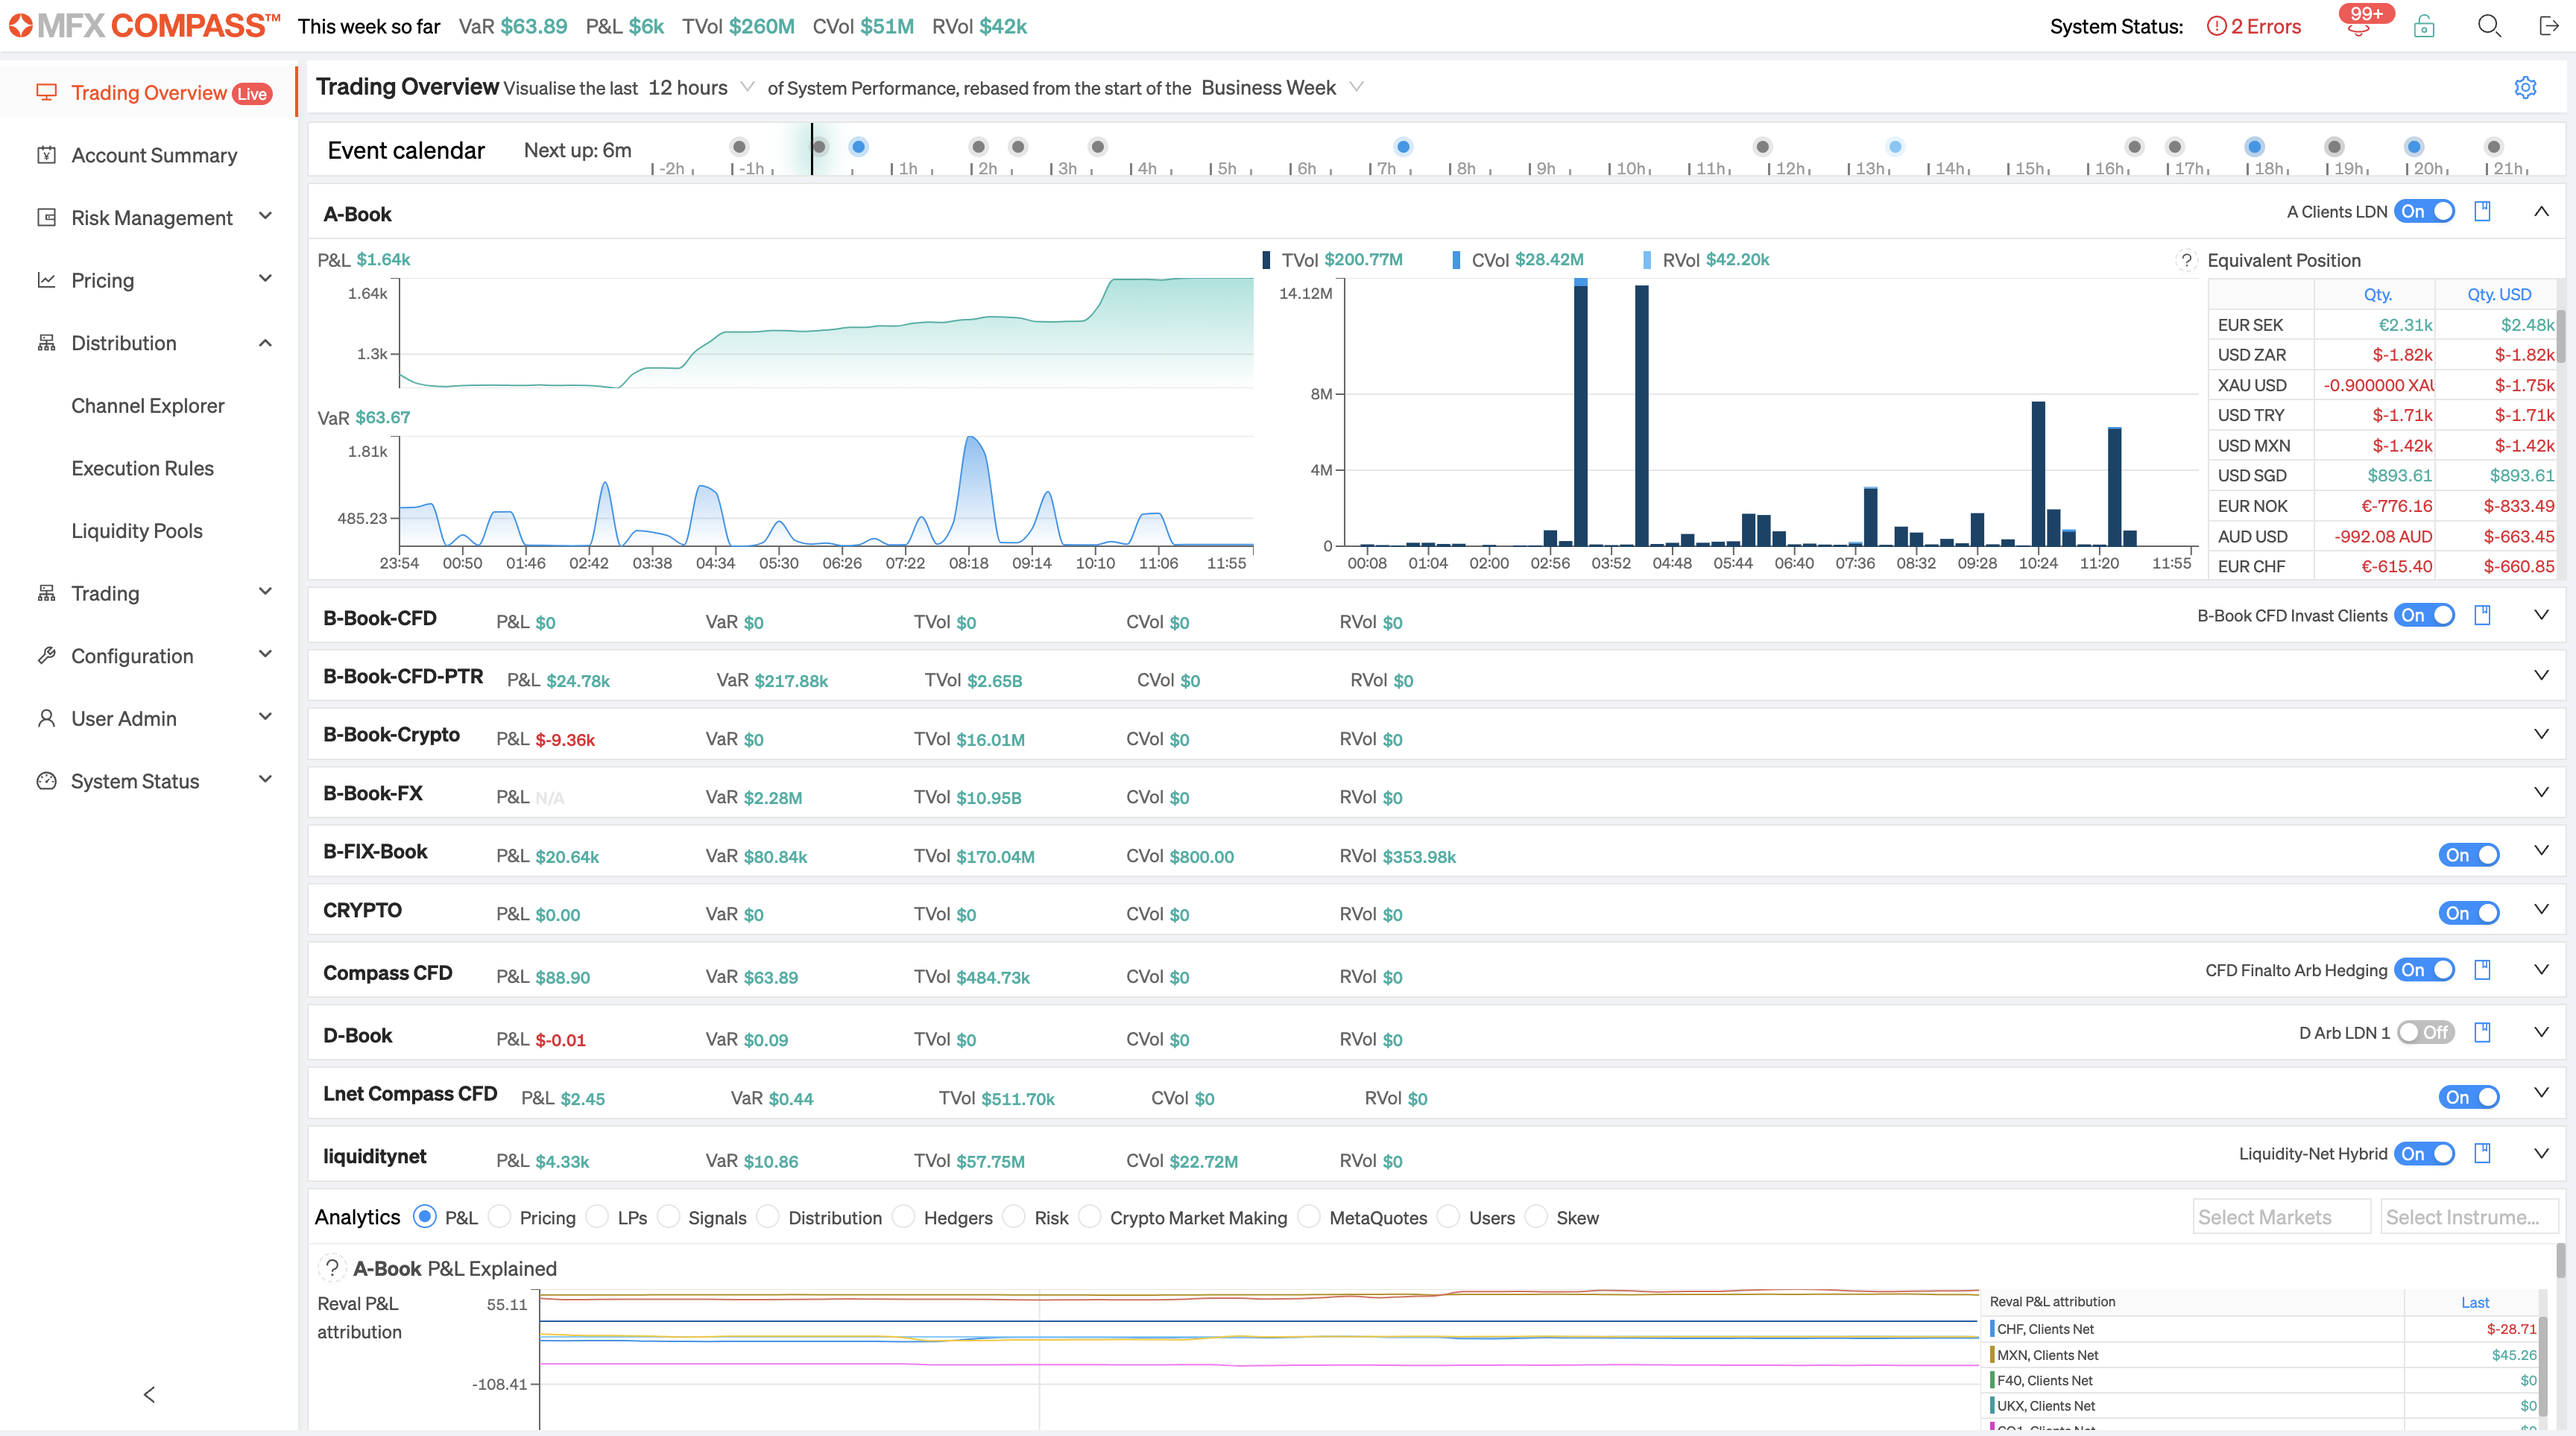Toggle Liquidity-Net Hybrid switch
The image size is (2576, 1436).
(x=2424, y=1154)
